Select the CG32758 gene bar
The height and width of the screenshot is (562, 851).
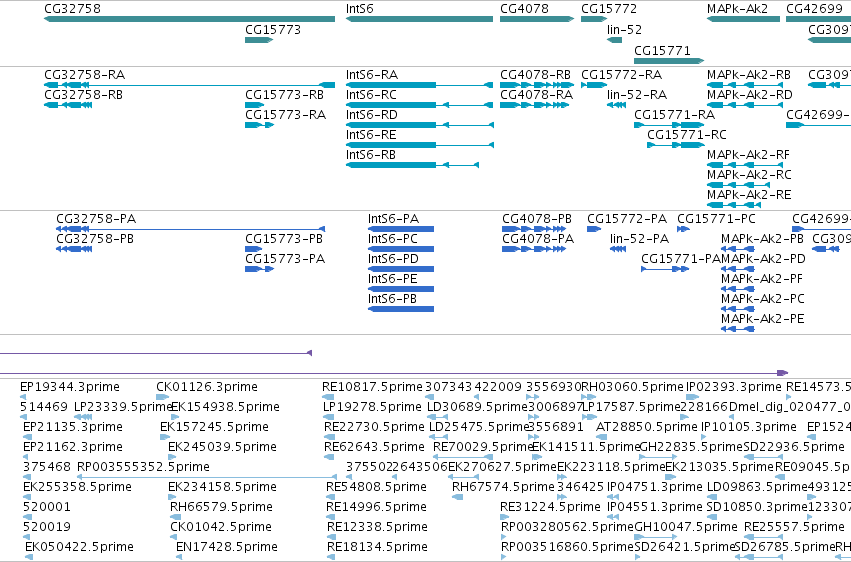pyautogui.click(x=189, y=19)
